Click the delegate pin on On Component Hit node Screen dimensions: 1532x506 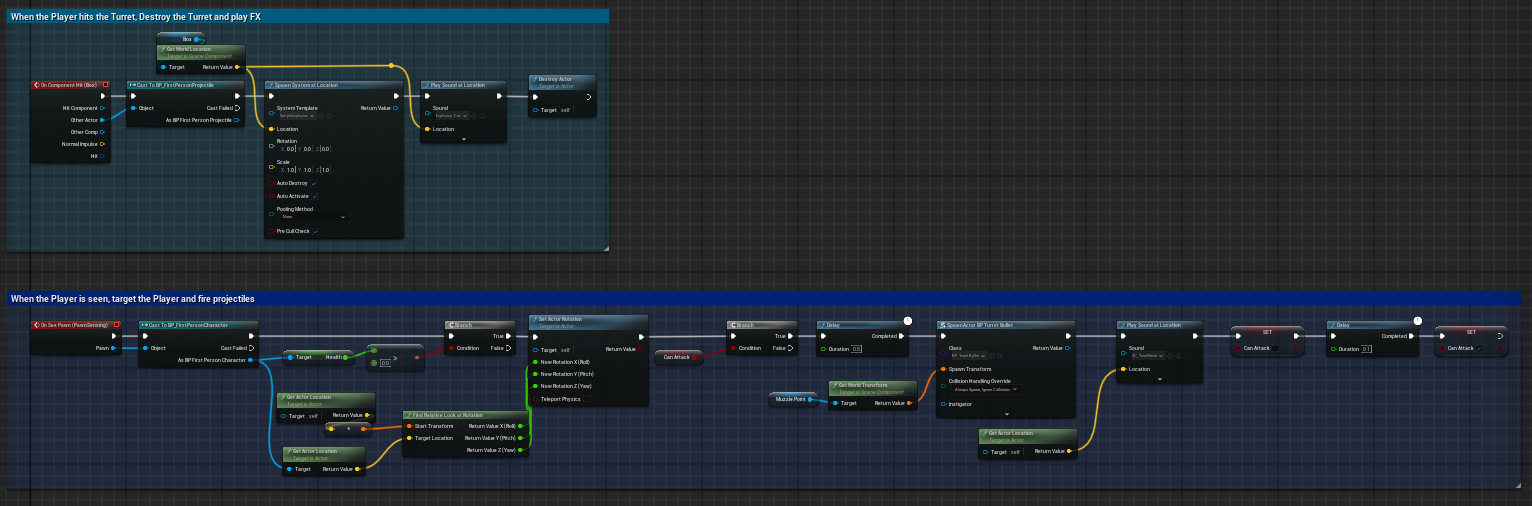[105, 85]
